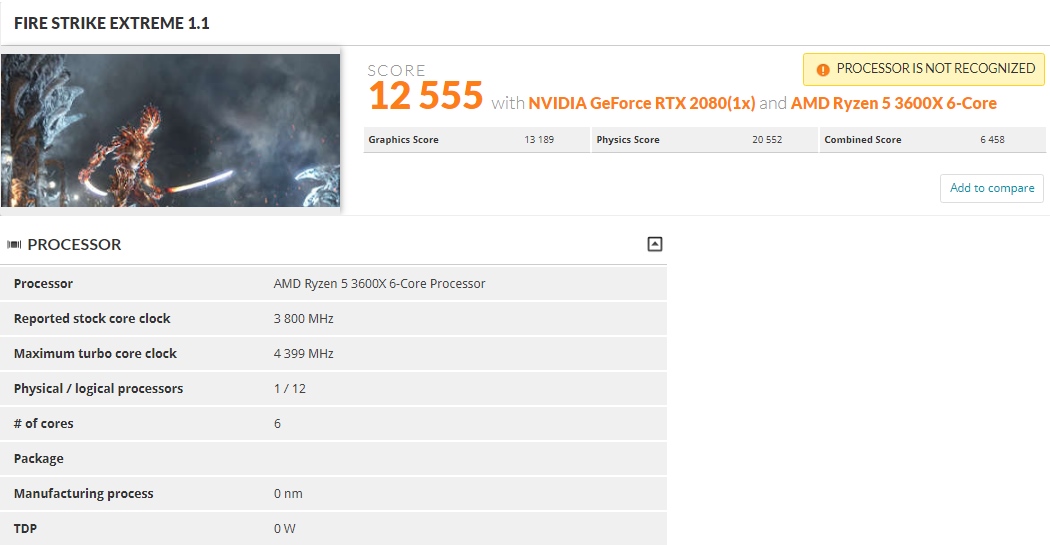Click the Fire Strike benchmark thumbnail image
The height and width of the screenshot is (545, 1050).
[170, 131]
